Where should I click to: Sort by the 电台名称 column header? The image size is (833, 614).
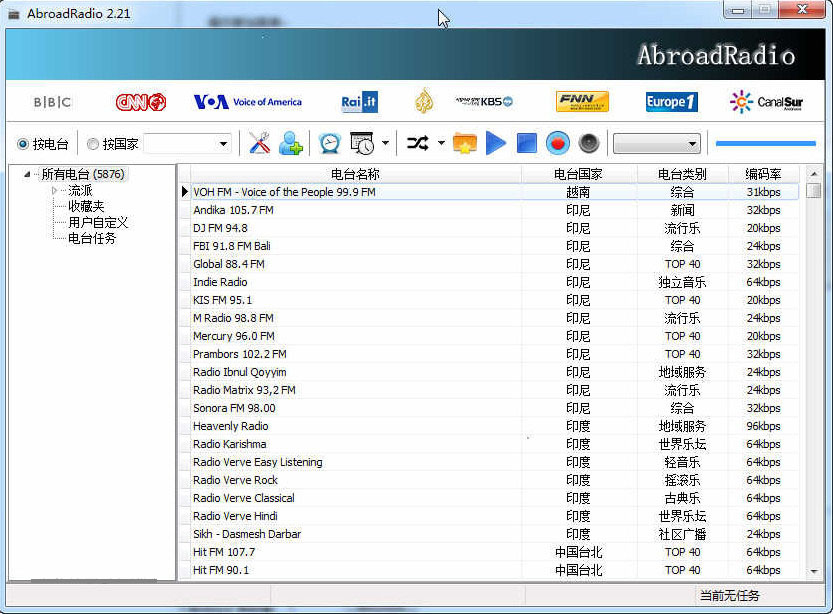pyautogui.click(x=355, y=174)
